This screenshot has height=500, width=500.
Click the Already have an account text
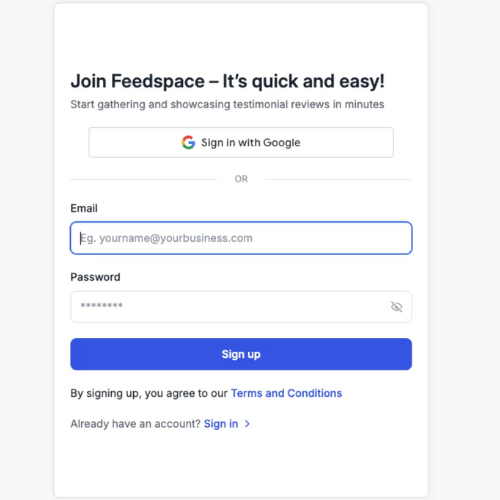135,424
